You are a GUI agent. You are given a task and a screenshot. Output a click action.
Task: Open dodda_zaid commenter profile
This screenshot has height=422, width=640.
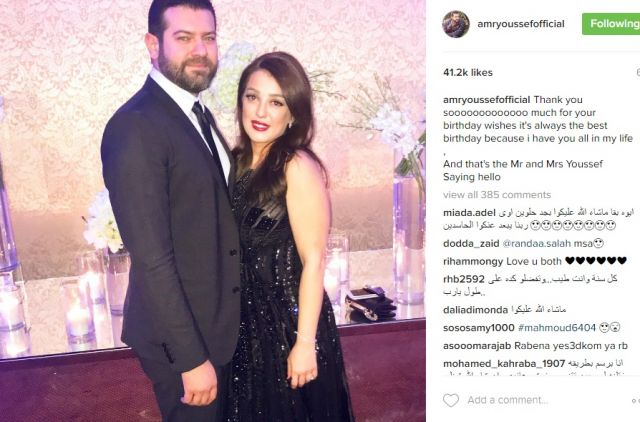(471, 244)
